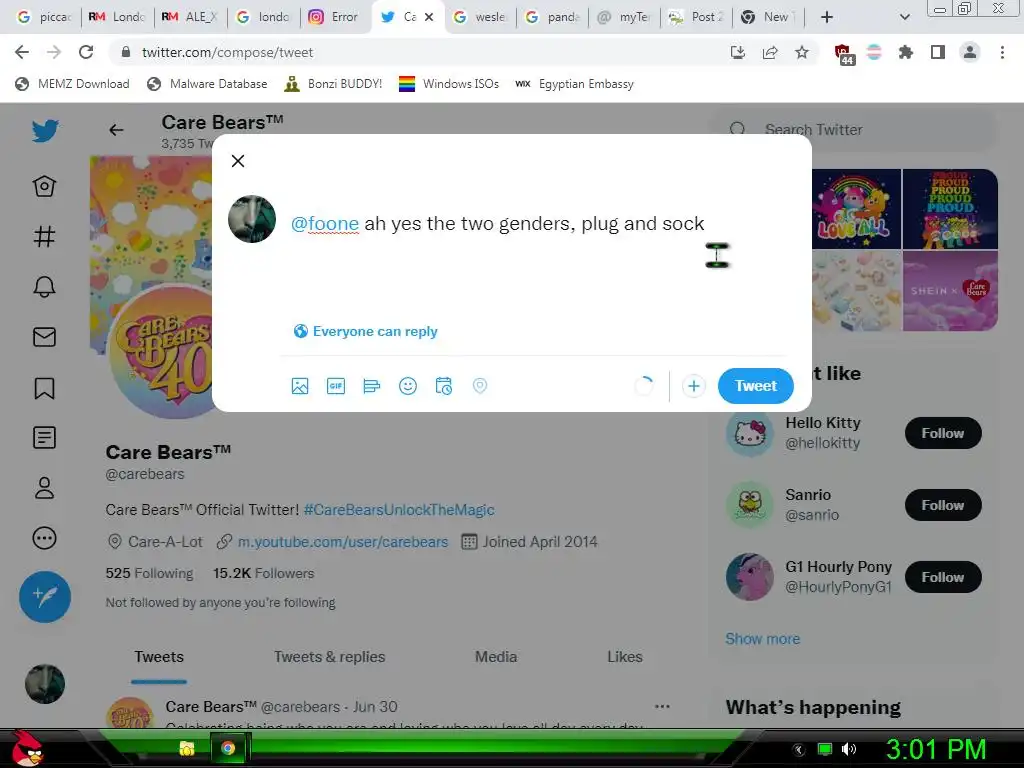Close the tweet compose dialog
1024x768 pixels.
pyautogui.click(x=238, y=161)
